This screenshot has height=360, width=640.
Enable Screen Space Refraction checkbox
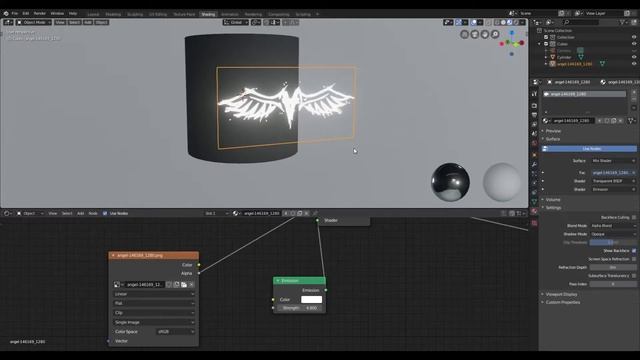634,259
